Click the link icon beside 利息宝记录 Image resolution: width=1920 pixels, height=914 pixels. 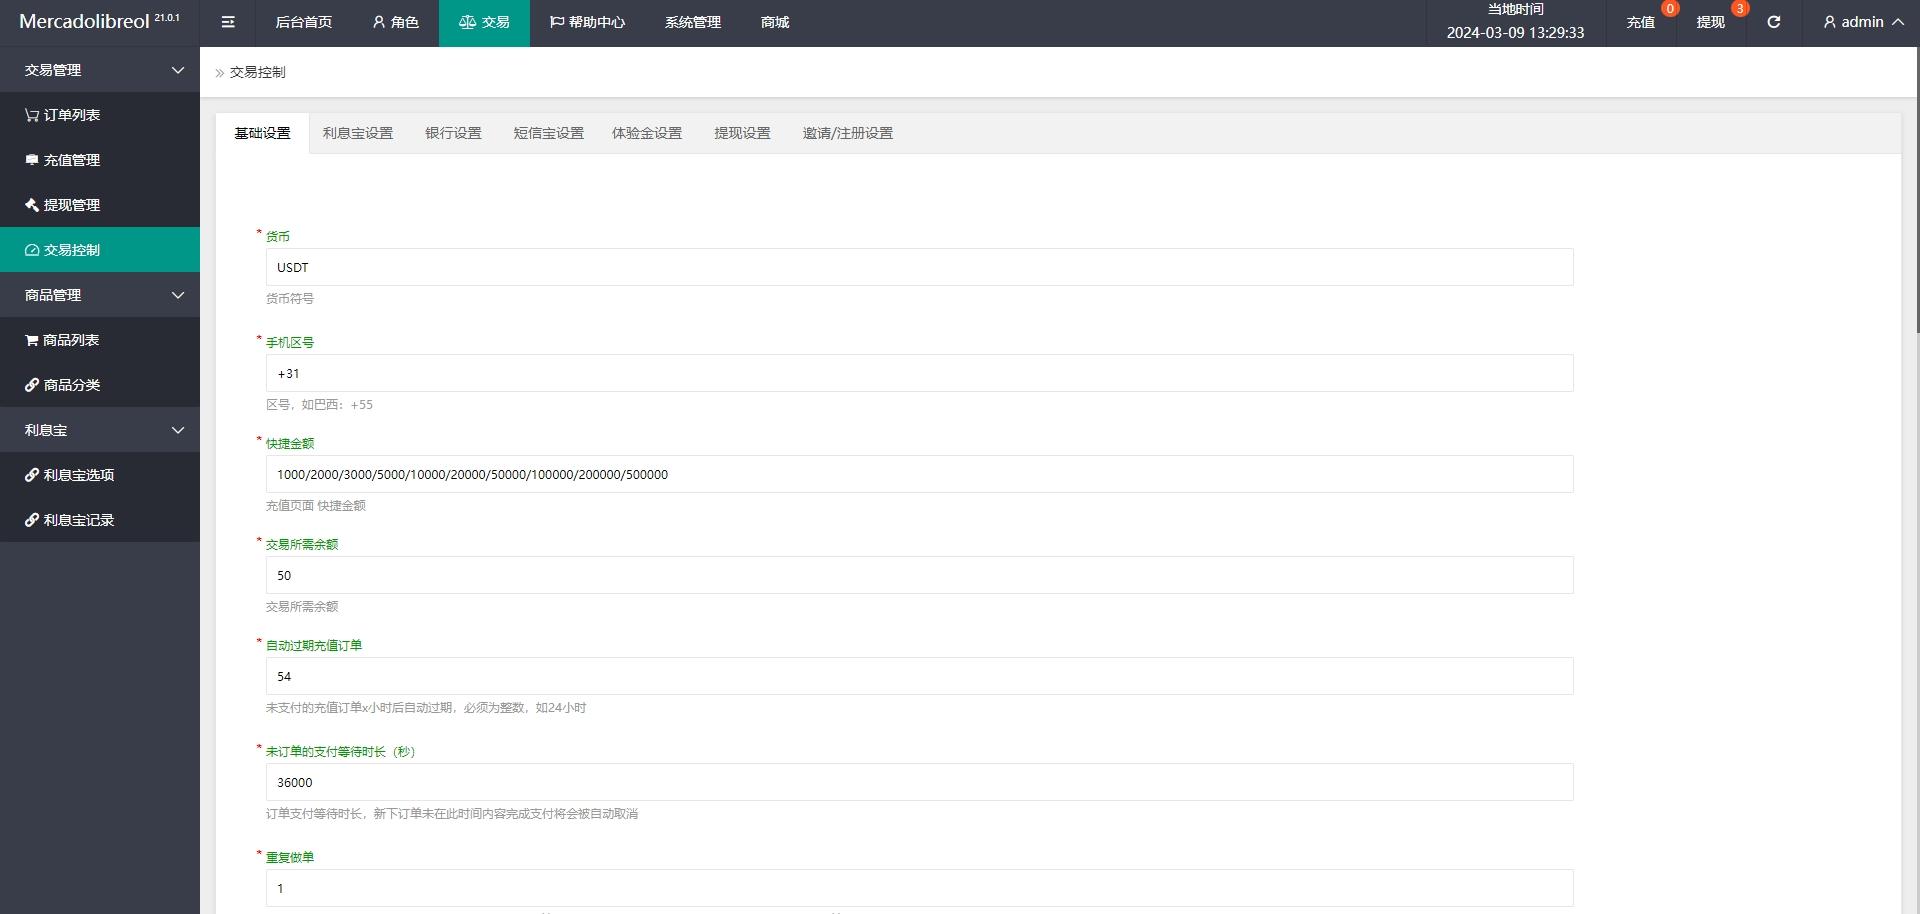(32, 520)
